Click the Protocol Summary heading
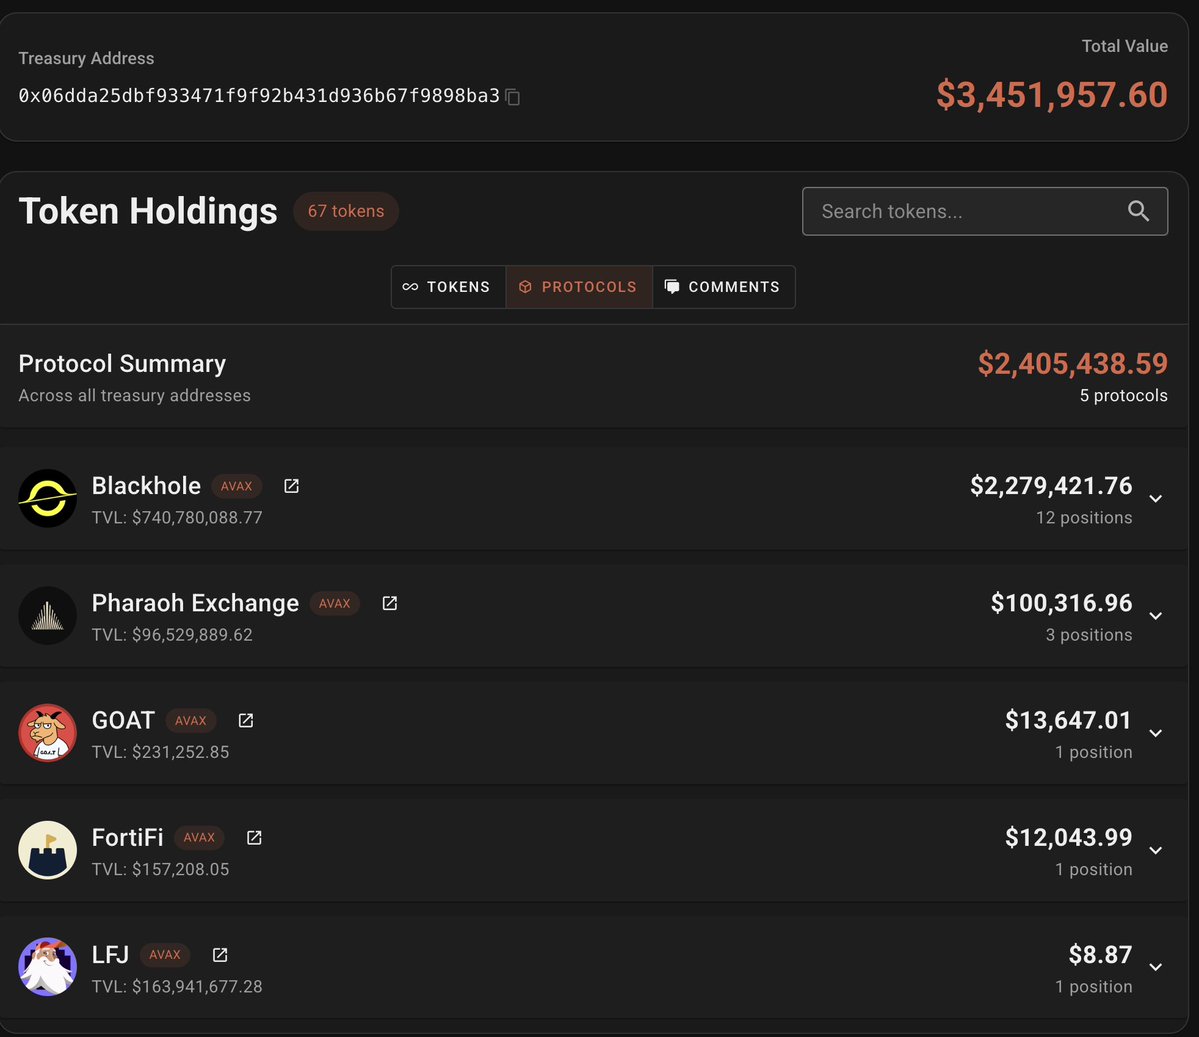This screenshot has width=1199, height=1037. tap(122, 364)
